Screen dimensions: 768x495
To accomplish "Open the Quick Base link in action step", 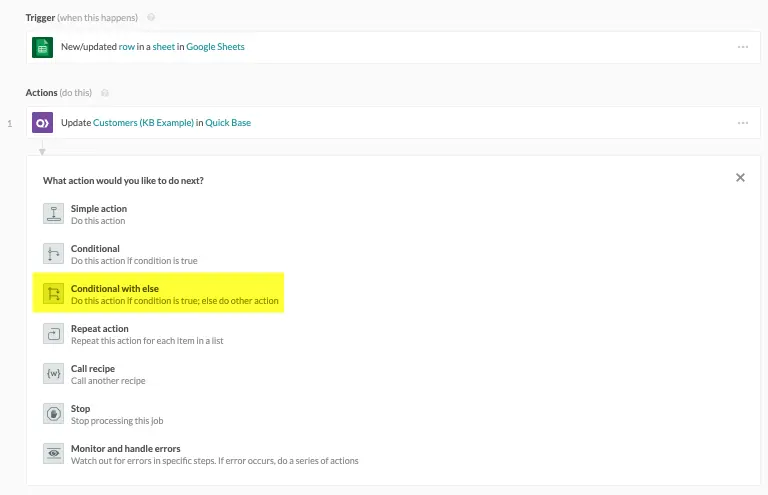I will [x=228, y=123].
